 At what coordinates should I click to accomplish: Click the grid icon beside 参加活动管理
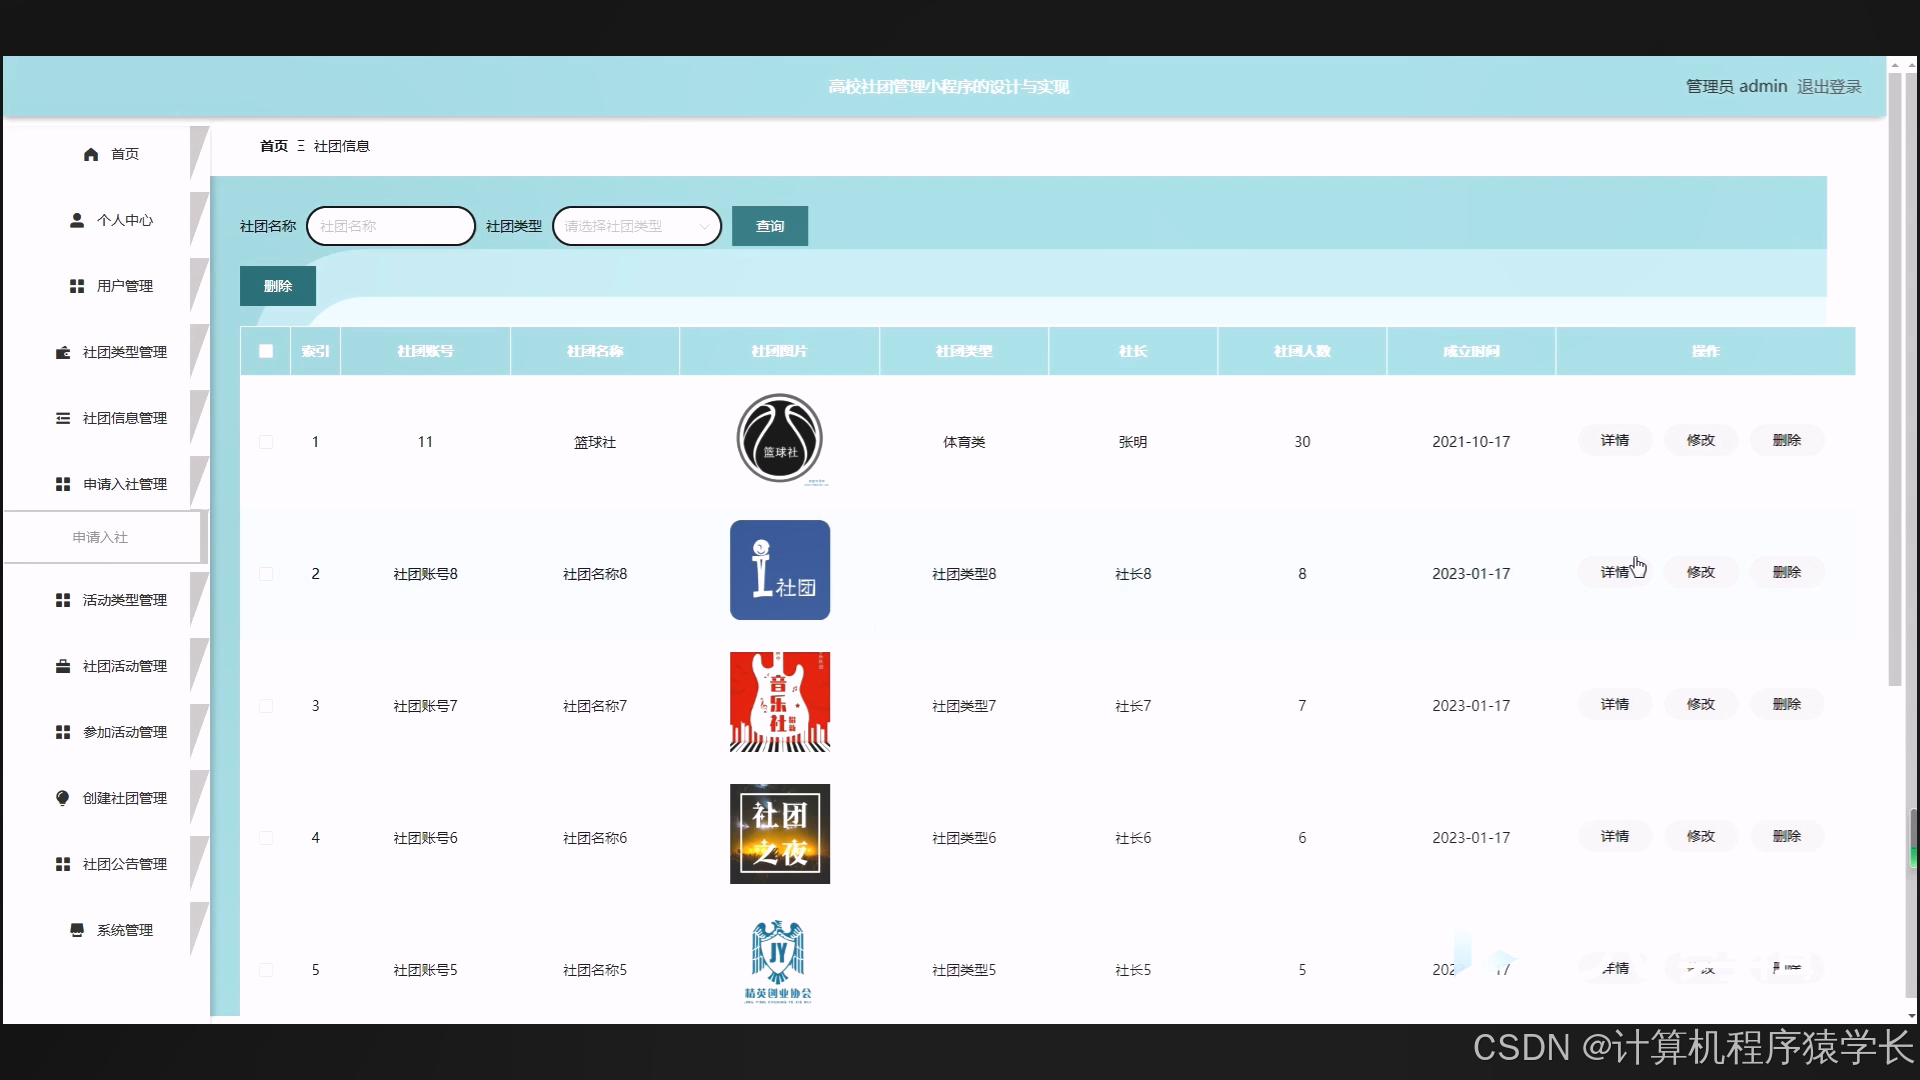63,732
